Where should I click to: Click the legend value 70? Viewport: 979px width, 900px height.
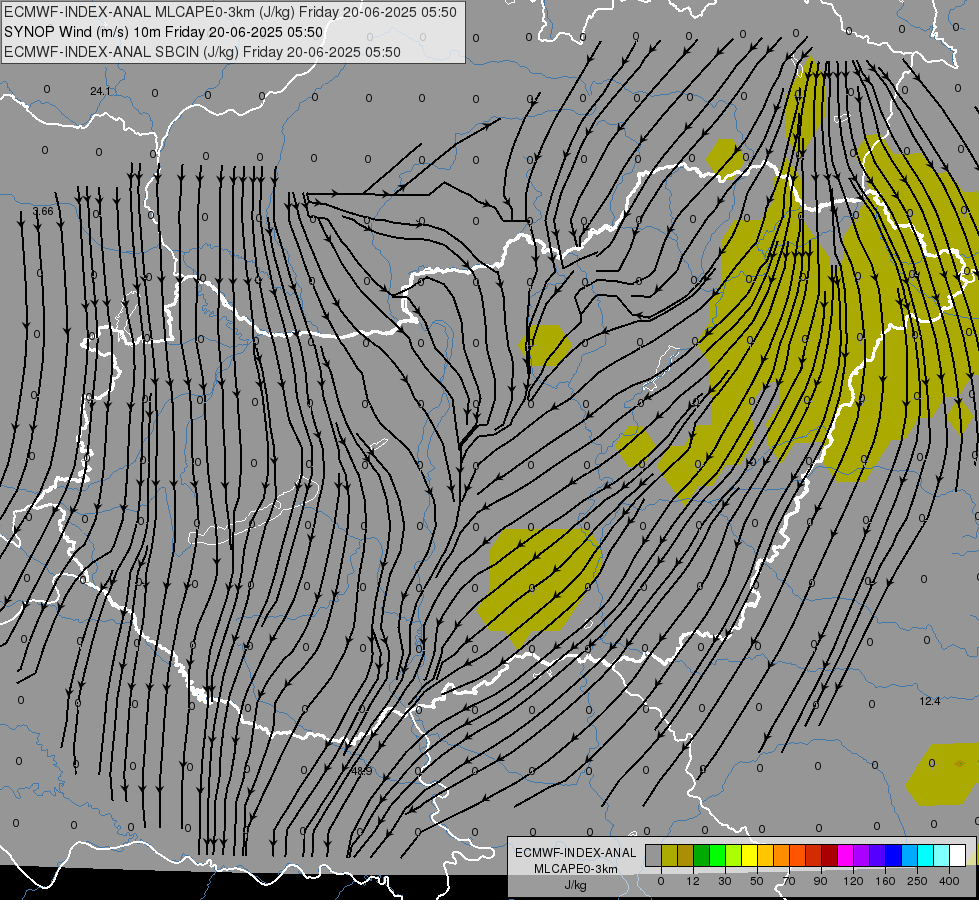tap(789, 881)
